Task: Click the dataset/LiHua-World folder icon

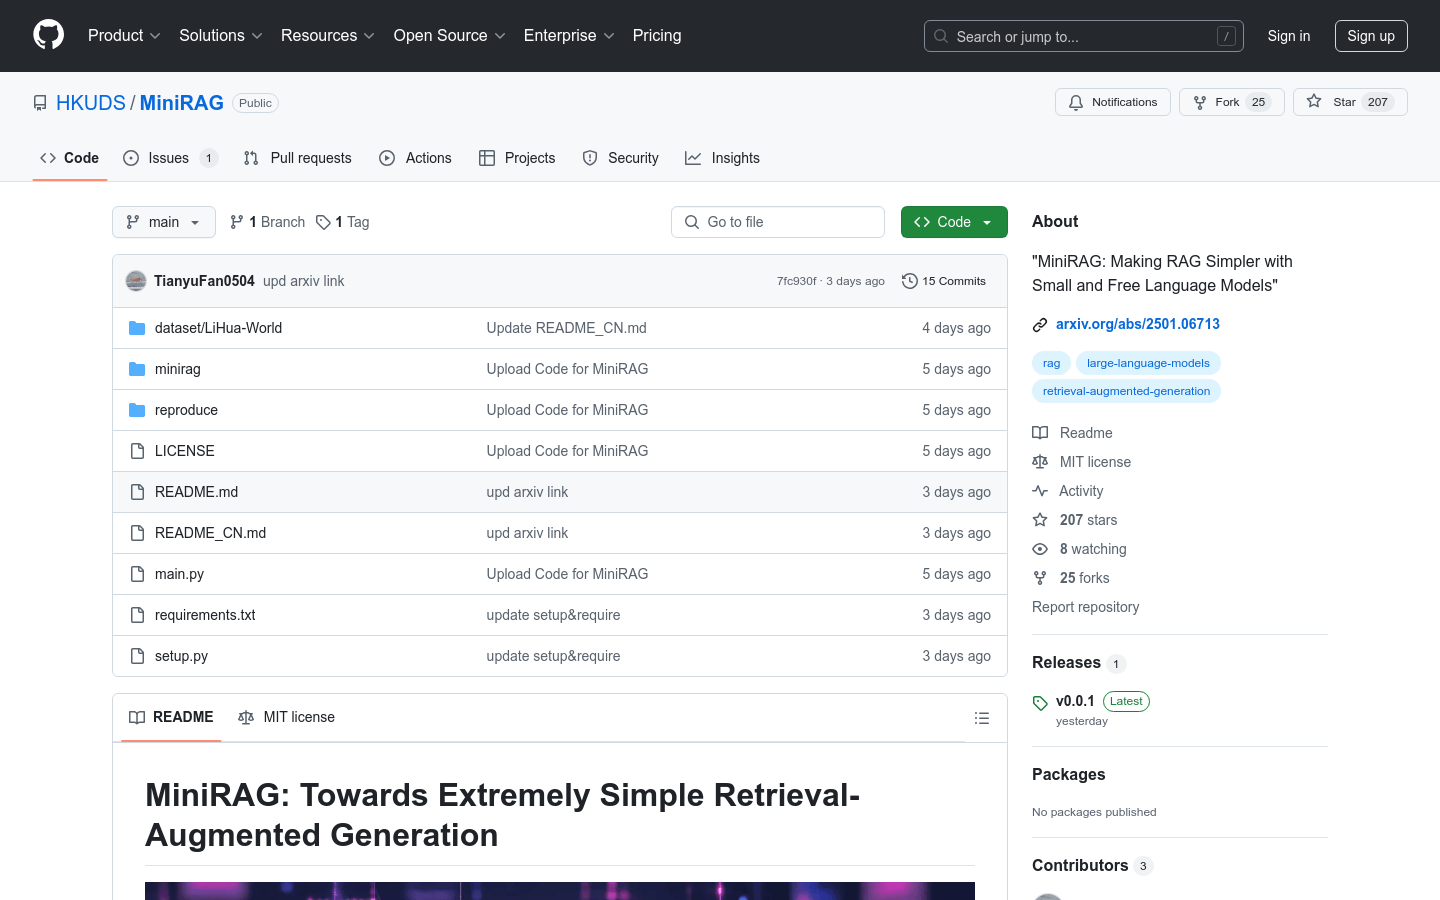Action: 137,328
